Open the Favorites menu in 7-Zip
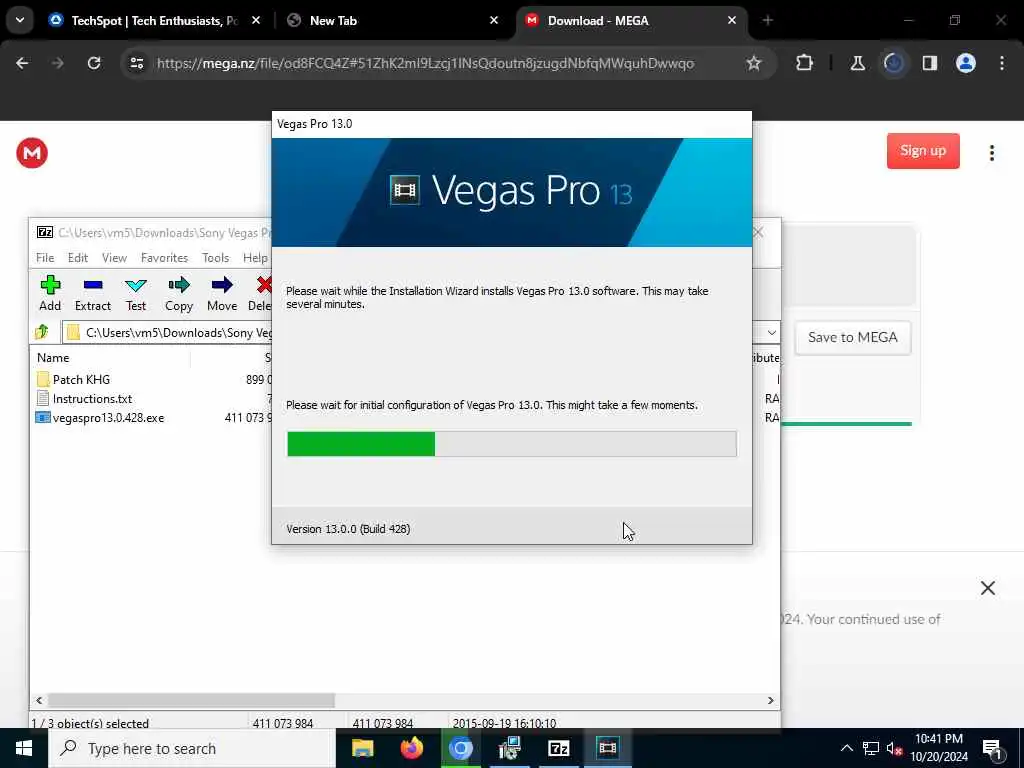Screen dimensions: 1024x768 pyautogui.click(x=165, y=257)
